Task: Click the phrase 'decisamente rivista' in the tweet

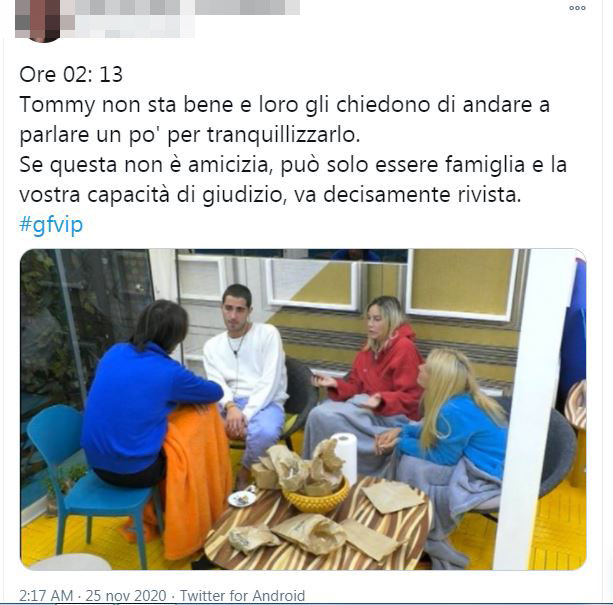Action: click(x=421, y=195)
